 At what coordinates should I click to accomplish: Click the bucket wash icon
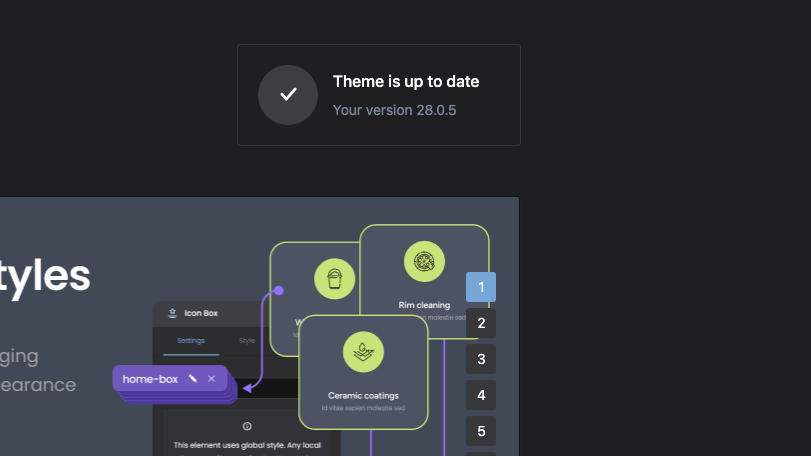pyautogui.click(x=334, y=278)
